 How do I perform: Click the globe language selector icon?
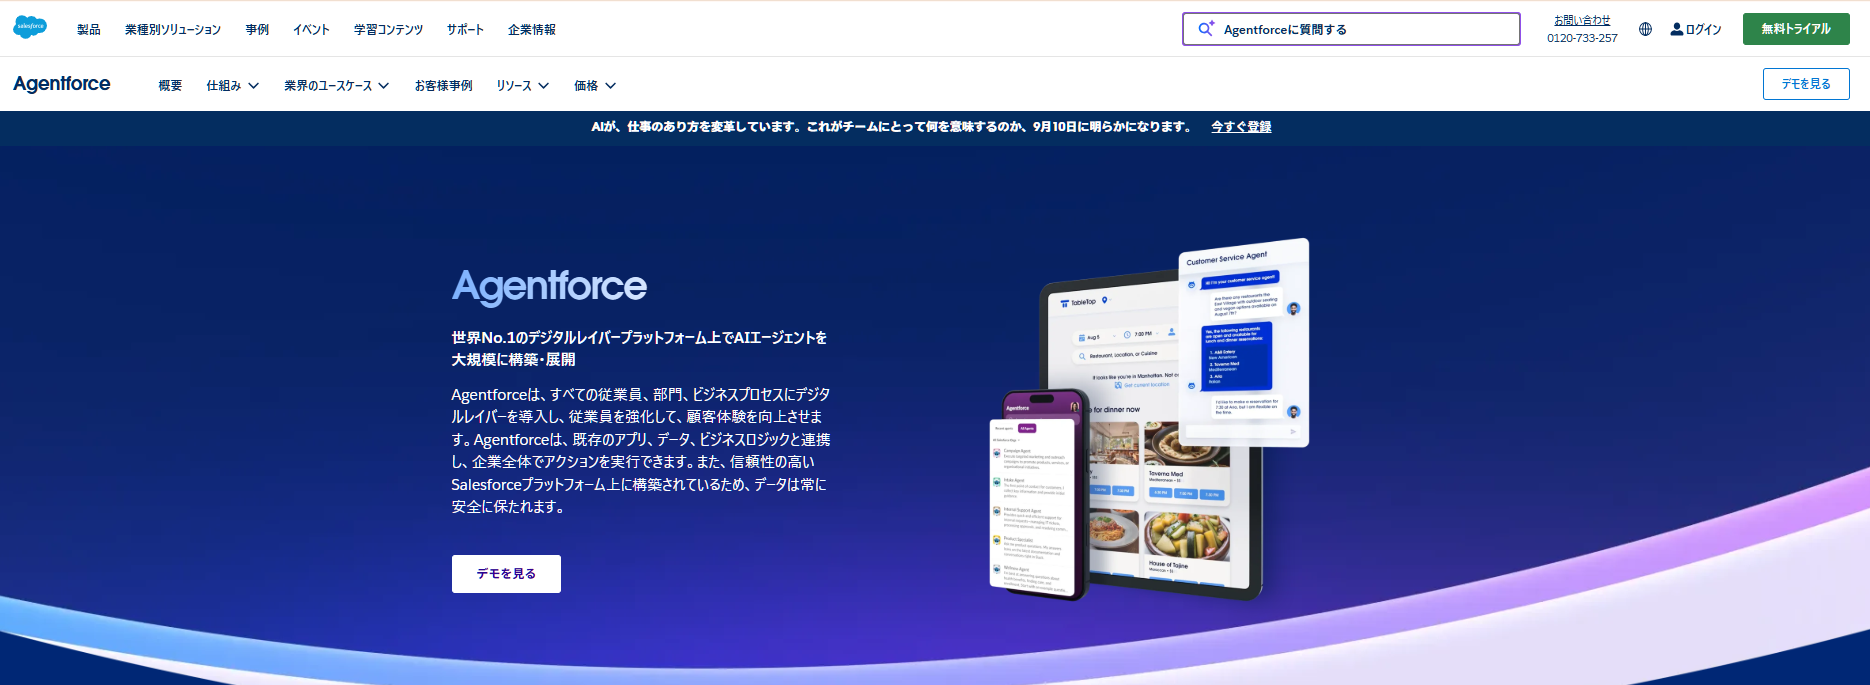tap(1645, 29)
